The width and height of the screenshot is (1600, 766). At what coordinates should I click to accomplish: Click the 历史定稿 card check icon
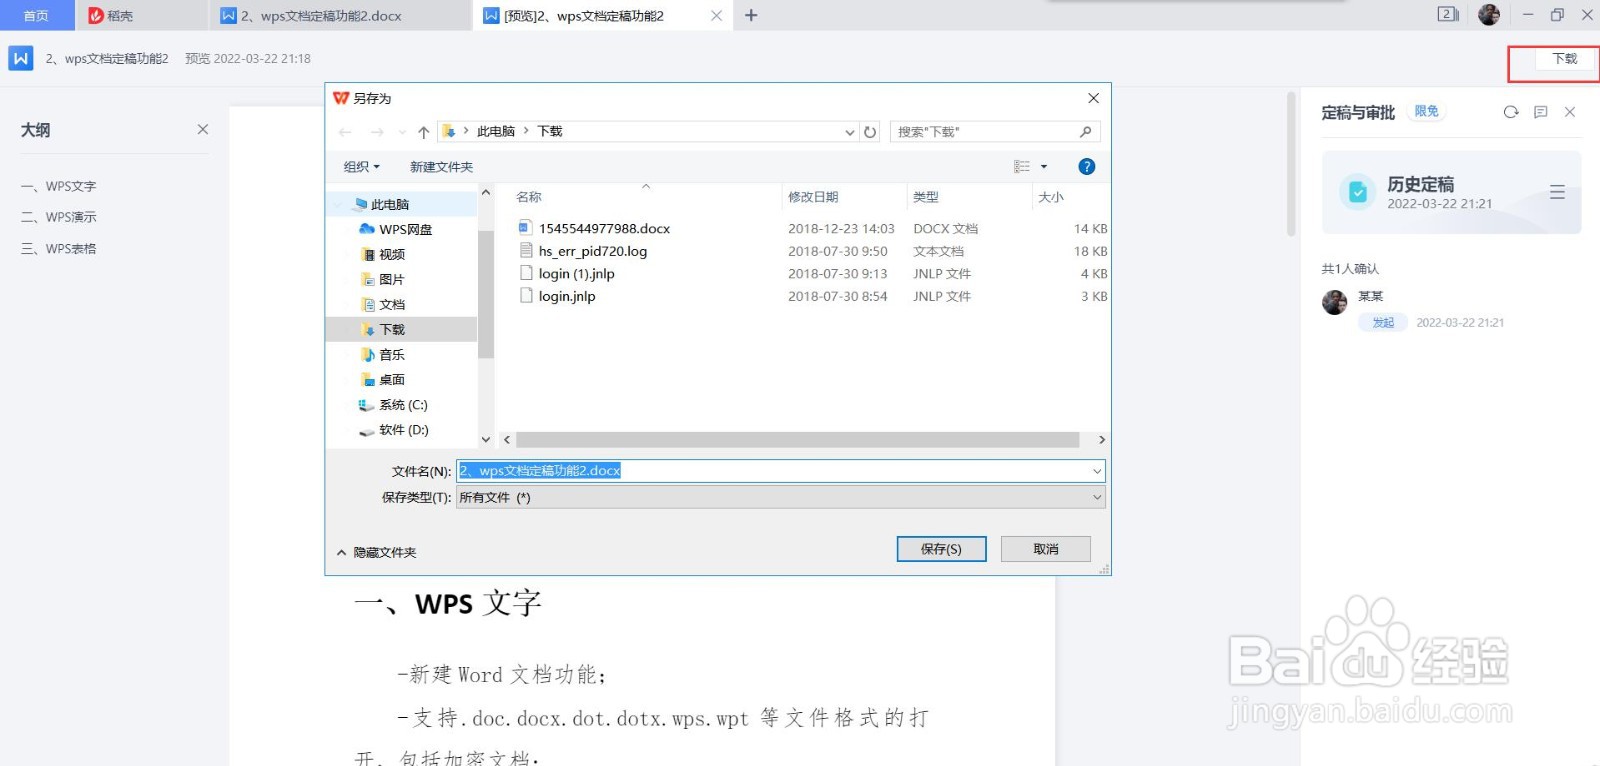[1357, 192]
